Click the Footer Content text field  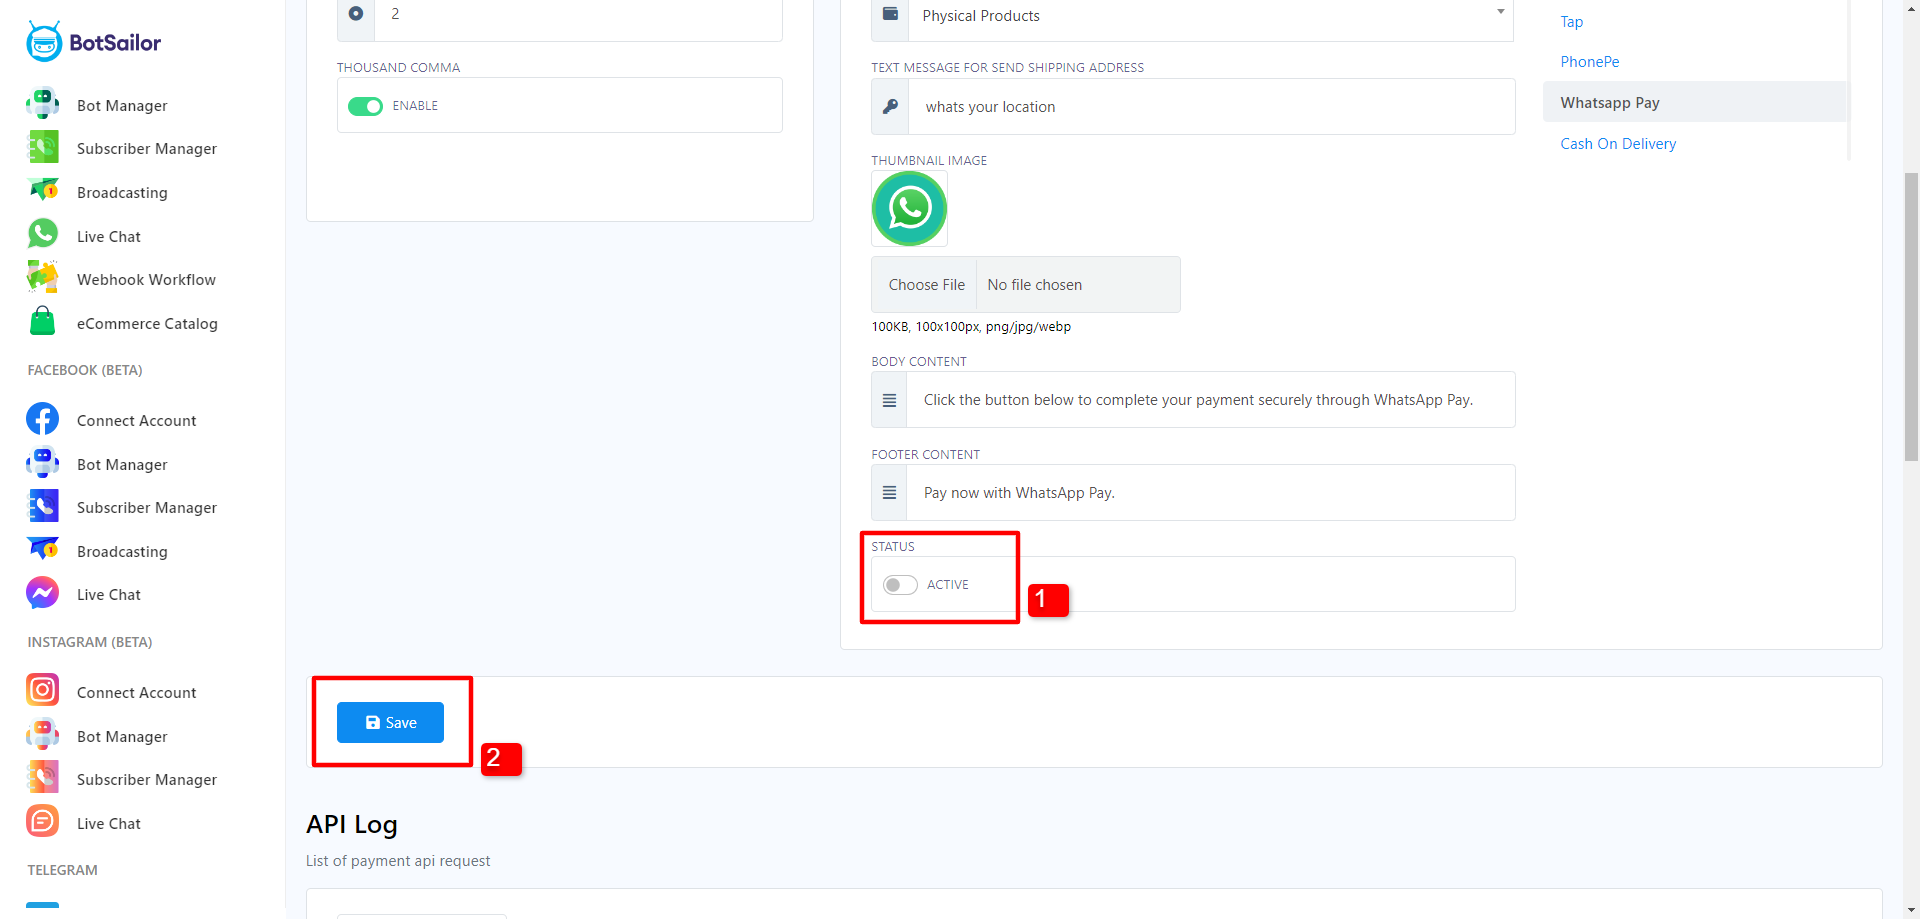1210,493
